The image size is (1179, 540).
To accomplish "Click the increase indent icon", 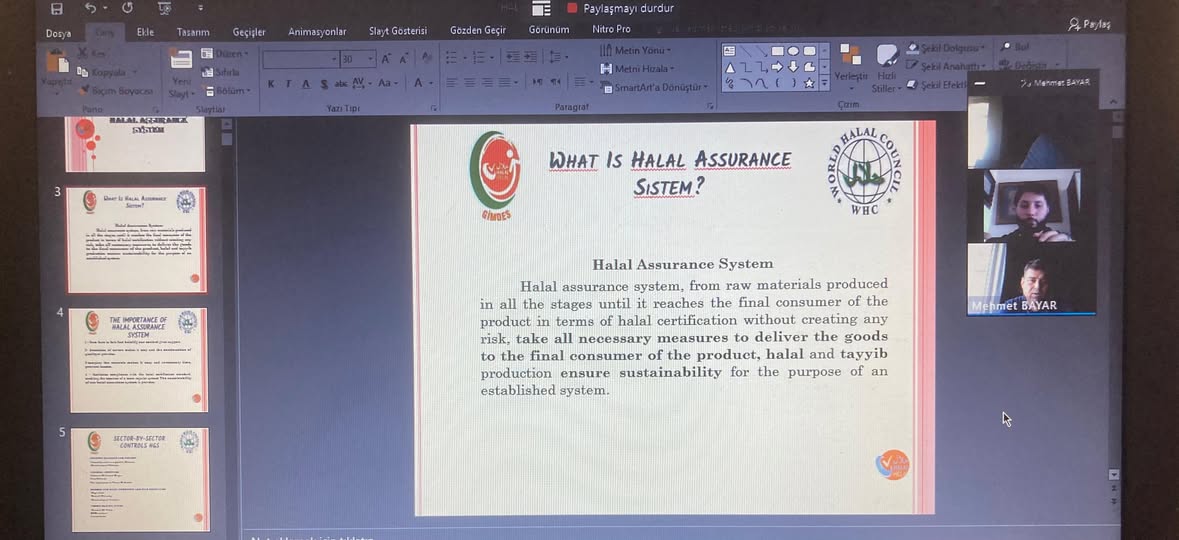I will (x=531, y=57).
